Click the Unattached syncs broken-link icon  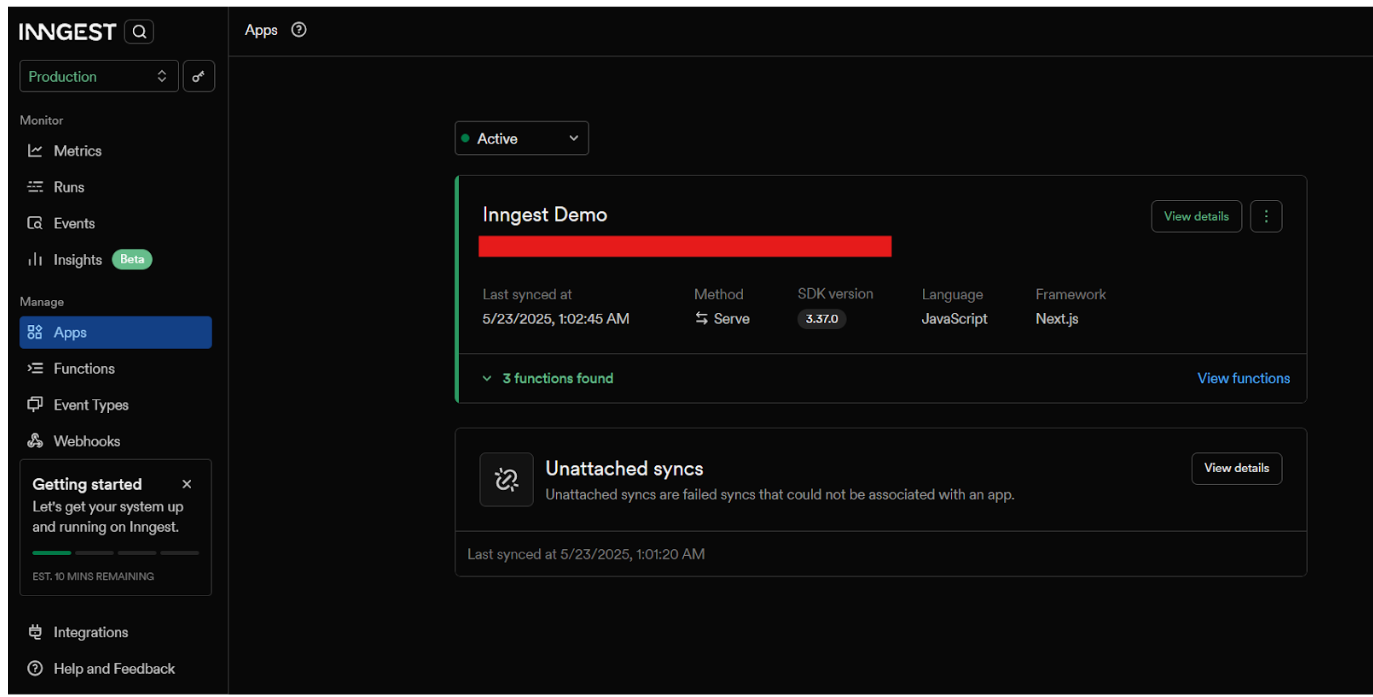[506, 480]
